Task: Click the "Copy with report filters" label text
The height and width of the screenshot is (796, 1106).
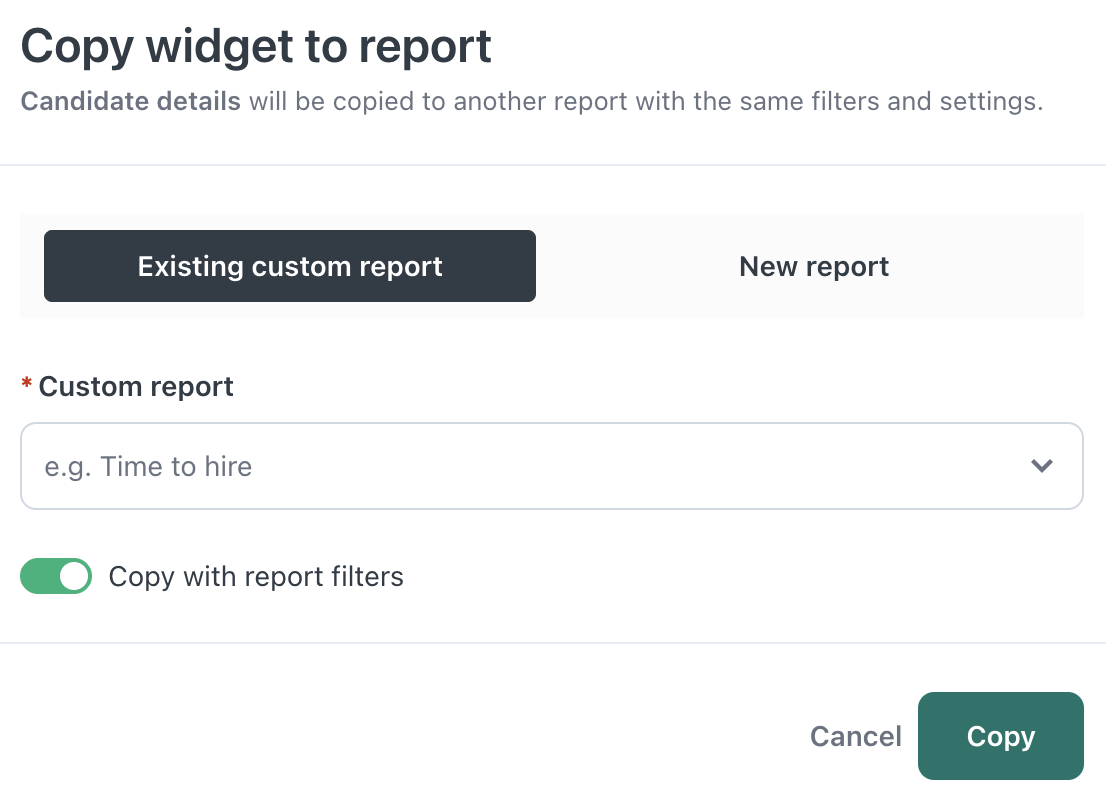Action: point(256,577)
